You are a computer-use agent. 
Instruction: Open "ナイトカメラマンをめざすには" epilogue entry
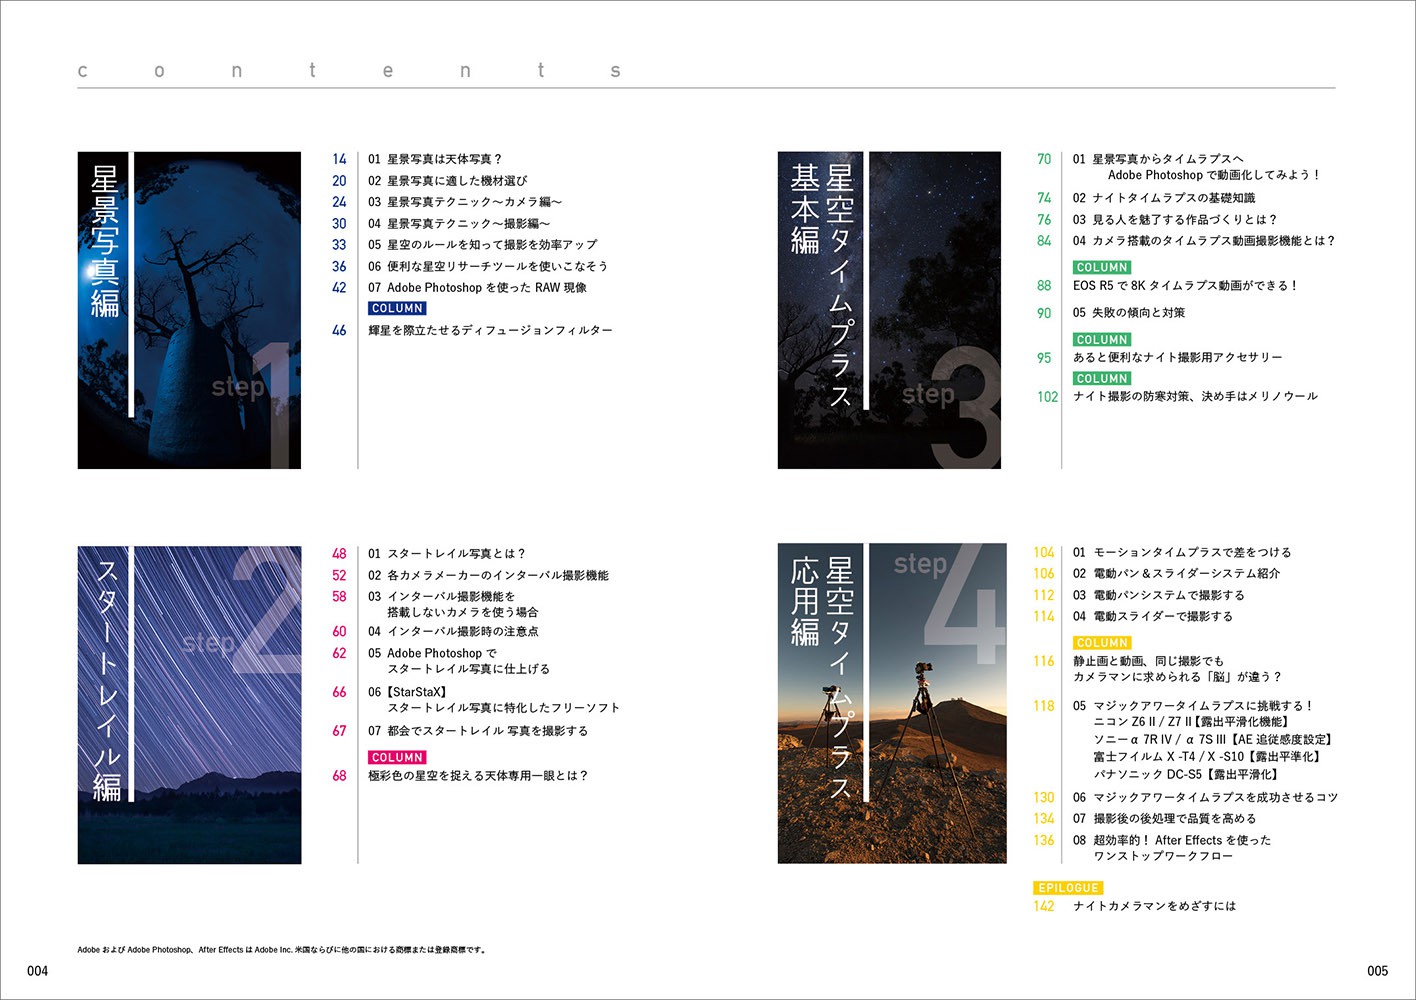tap(1154, 906)
